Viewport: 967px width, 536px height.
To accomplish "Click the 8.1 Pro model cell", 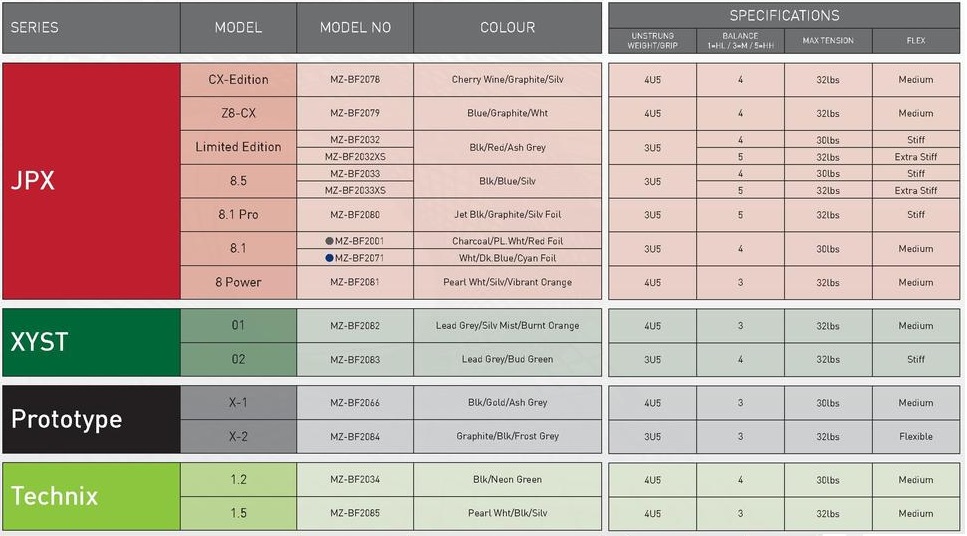I will (x=238, y=214).
